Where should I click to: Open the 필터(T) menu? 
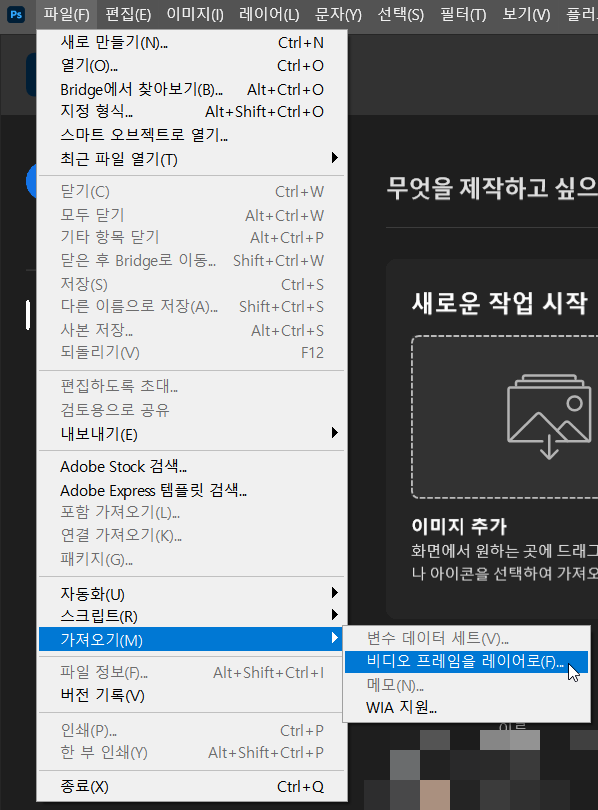click(463, 14)
